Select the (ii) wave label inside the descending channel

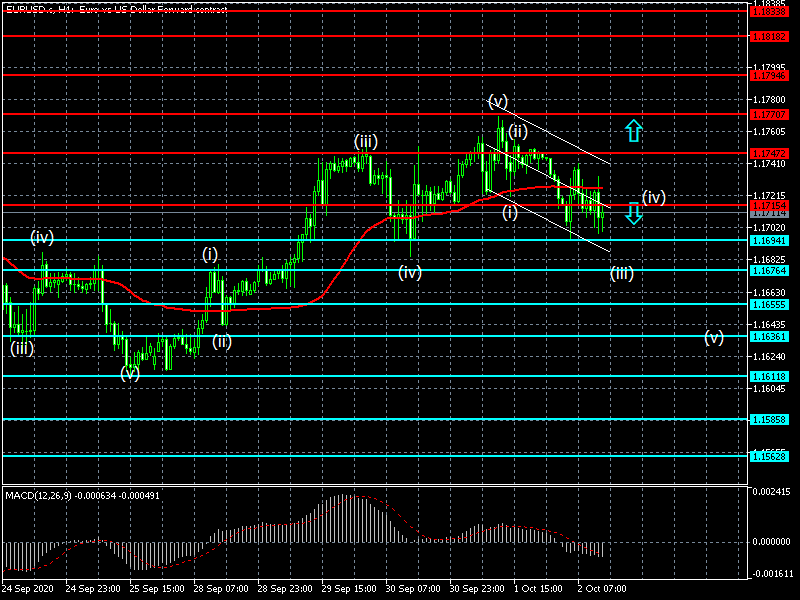pyautogui.click(x=517, y=131)
